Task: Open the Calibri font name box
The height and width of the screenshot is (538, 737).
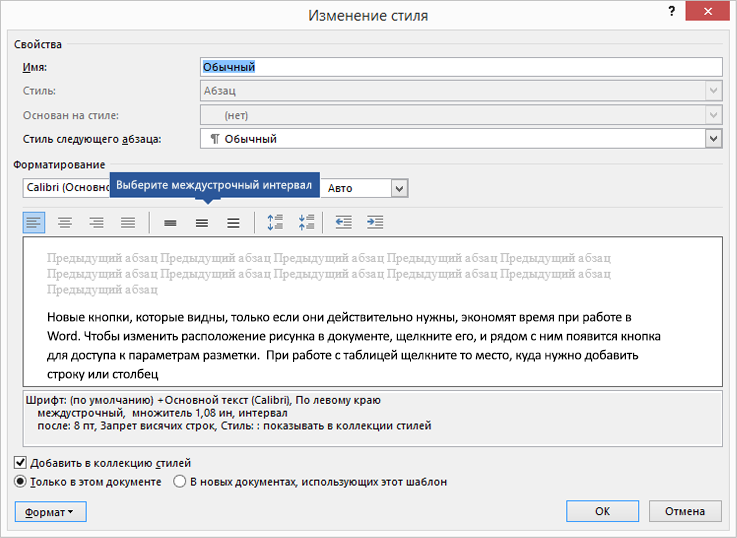Action: (66, 187)
